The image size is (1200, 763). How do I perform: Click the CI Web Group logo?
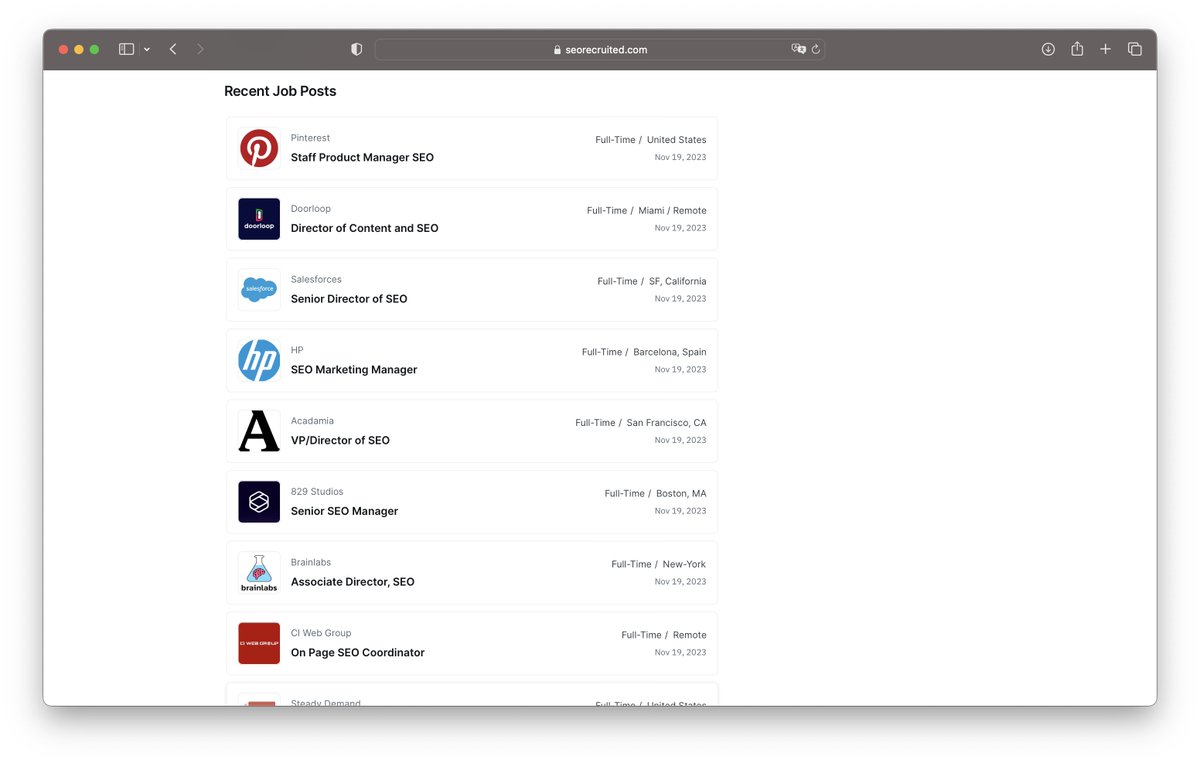click(x=259, y=643)
